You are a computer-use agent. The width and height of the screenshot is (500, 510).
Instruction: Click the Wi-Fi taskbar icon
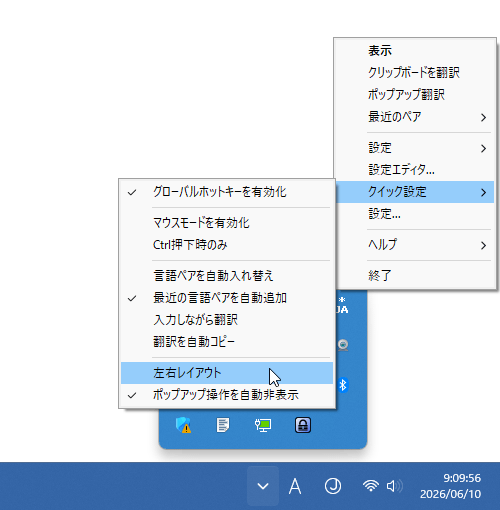(371, 486)
